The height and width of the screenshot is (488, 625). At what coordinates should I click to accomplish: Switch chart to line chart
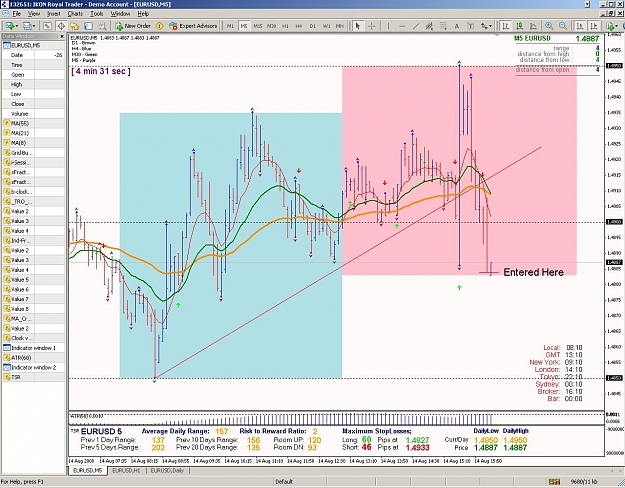click(533, 26)
